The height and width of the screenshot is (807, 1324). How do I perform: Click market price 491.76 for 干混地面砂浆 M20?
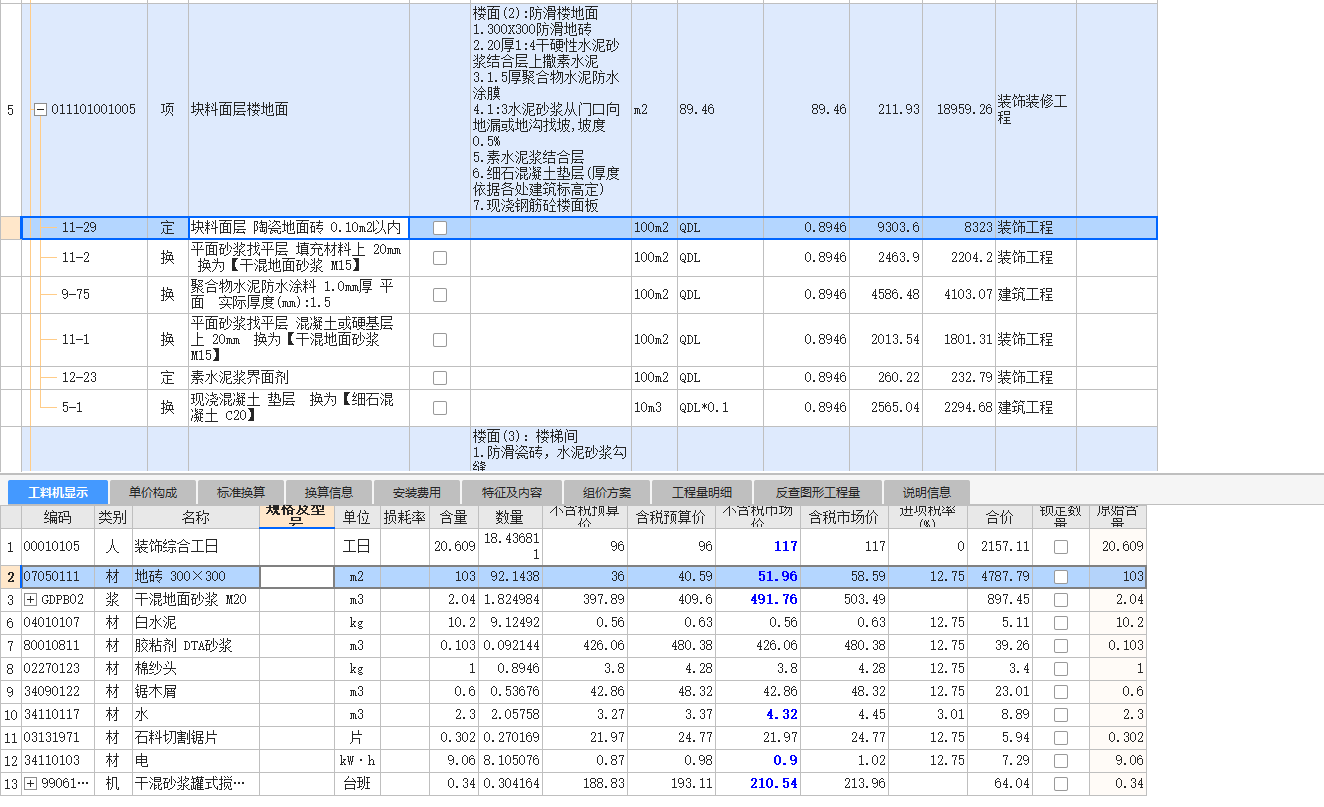pos(757,600)
